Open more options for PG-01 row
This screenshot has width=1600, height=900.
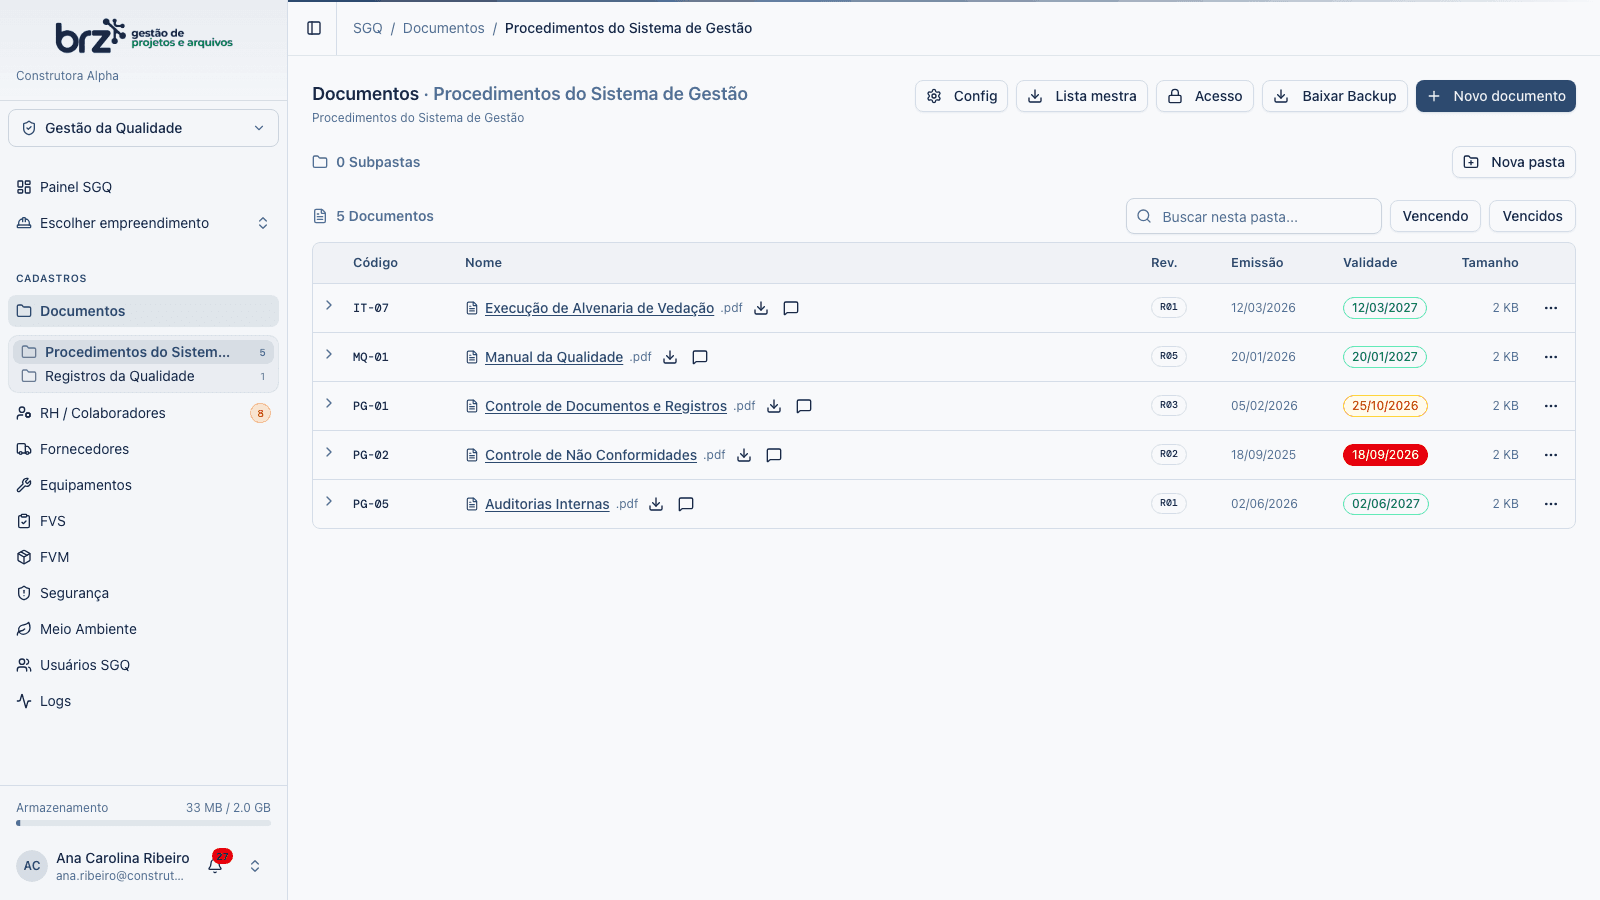1551,406
